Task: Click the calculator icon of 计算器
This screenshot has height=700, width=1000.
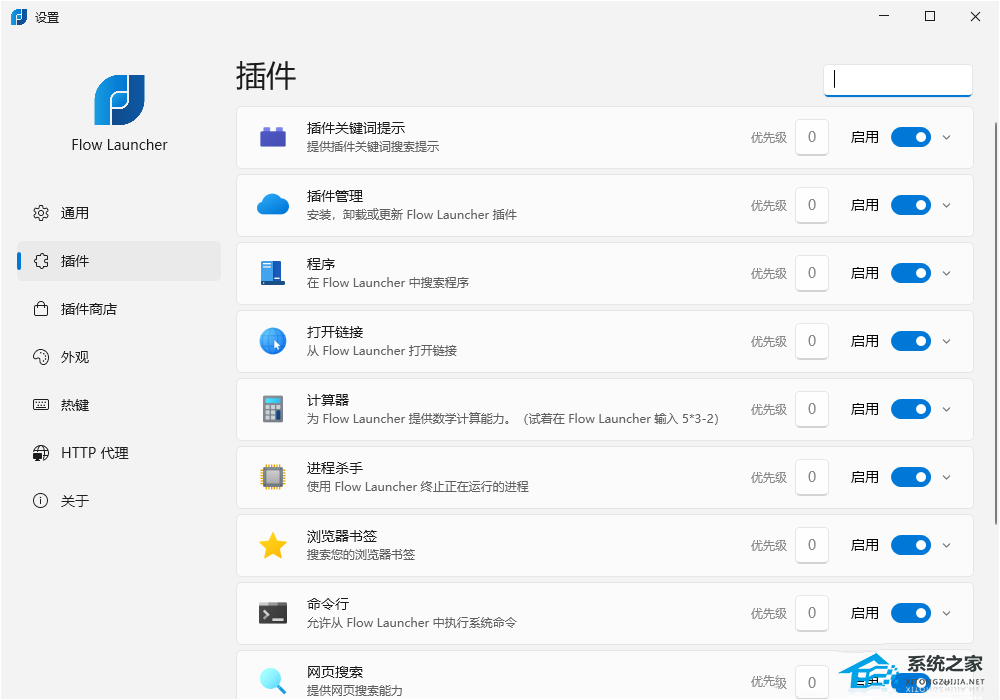Action: (x=273, y=409)
